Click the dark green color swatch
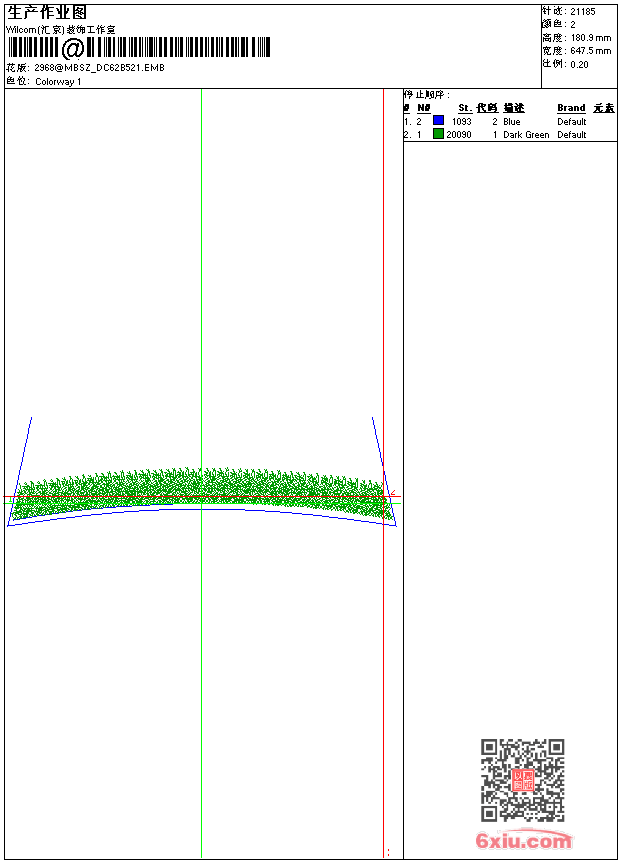This screenshot has height=860, width=620. coord(438,133)
